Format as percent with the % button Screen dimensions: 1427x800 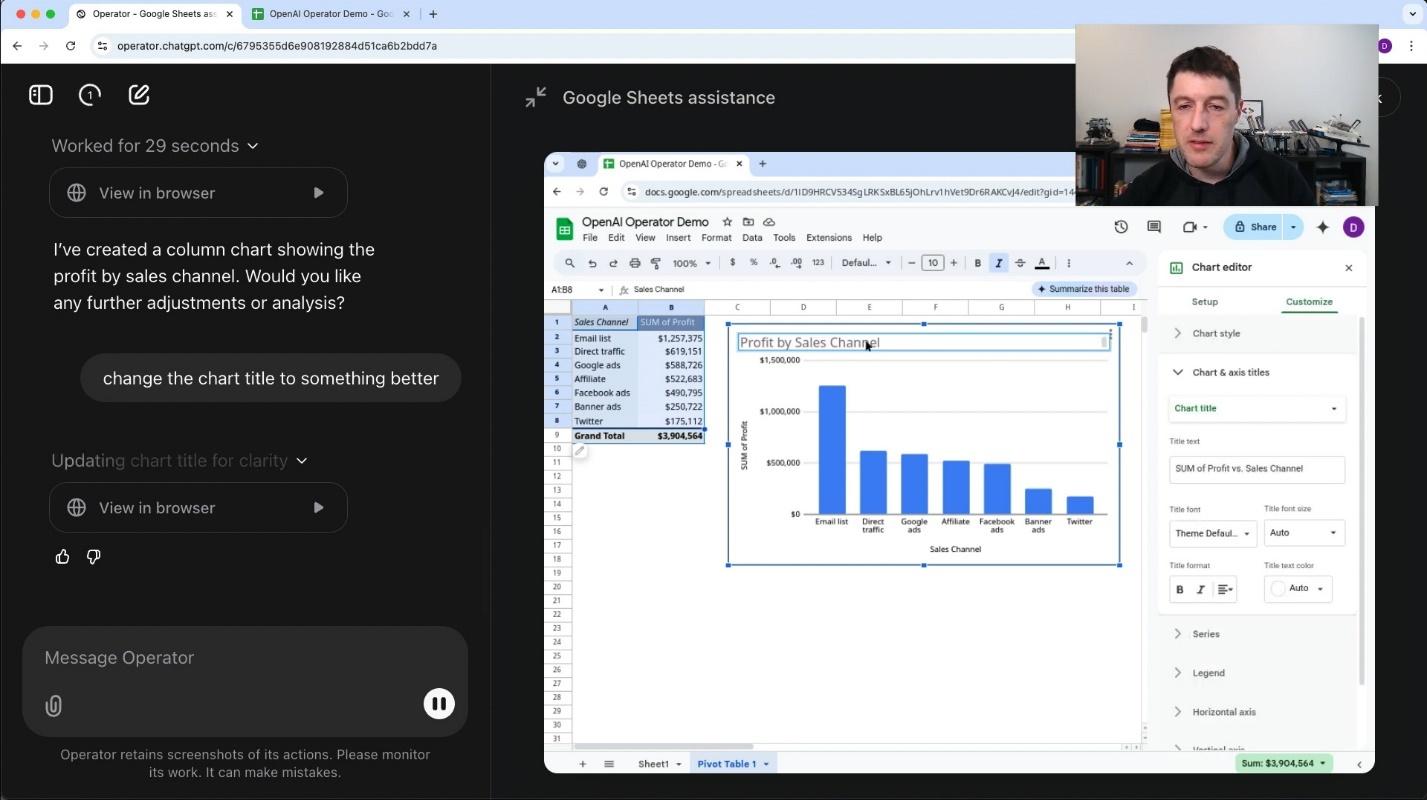(754, 263)
